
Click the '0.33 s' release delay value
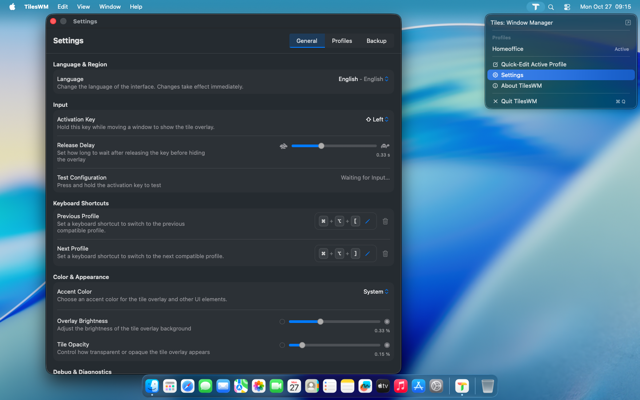[x=383, y=155]
